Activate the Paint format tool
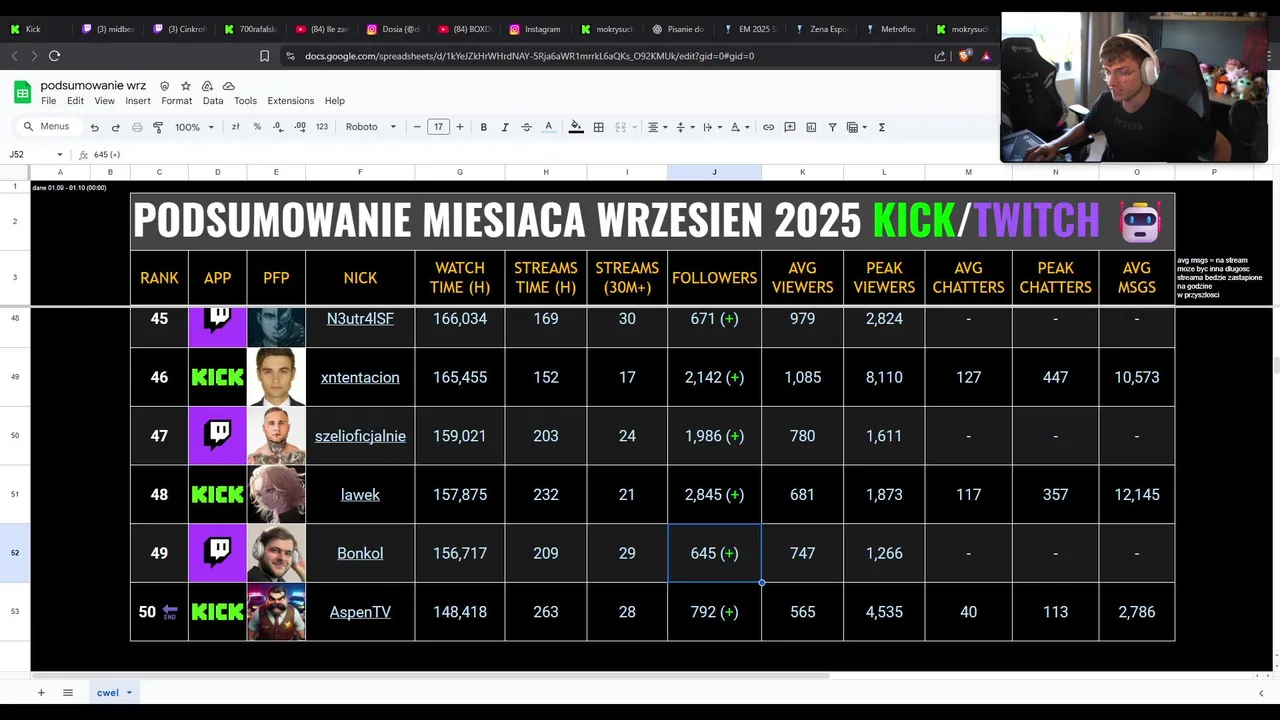This screenshot has height=720, width=1280. [158, 127]
